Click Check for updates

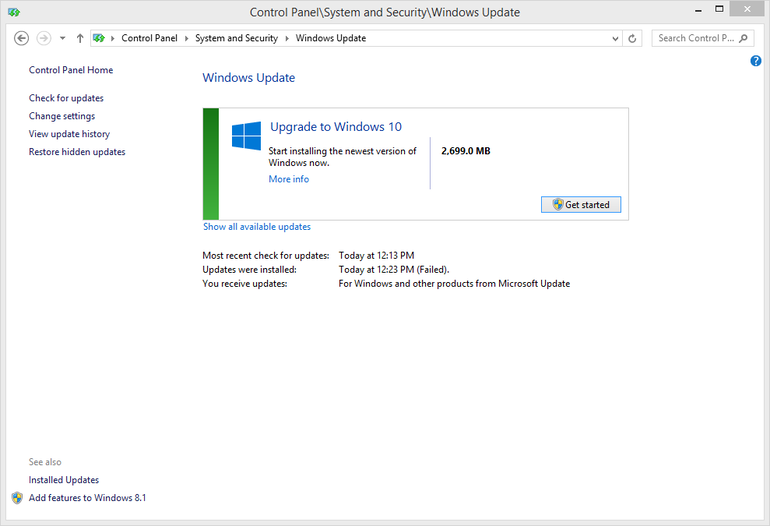pyautogui.click(x=66, y=98)
